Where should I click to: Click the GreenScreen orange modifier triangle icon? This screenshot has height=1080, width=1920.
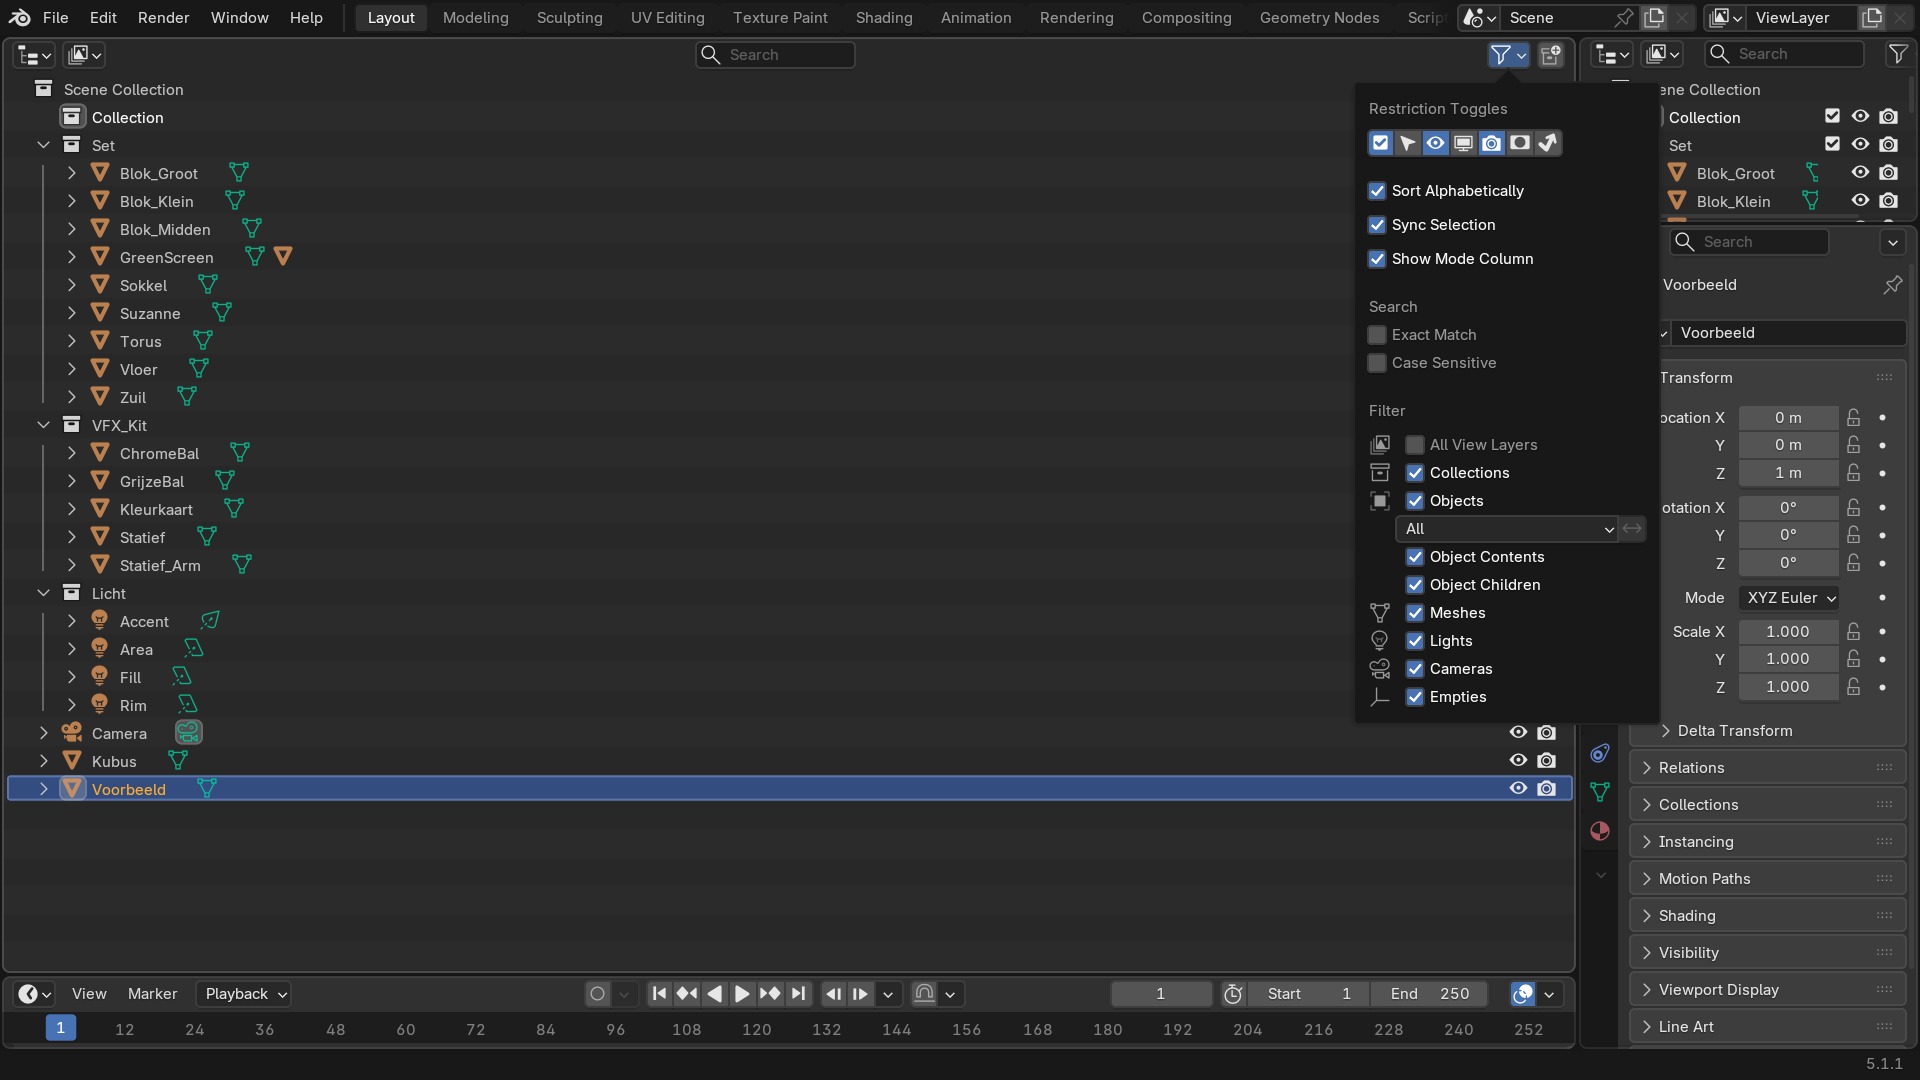coord(283,257)
